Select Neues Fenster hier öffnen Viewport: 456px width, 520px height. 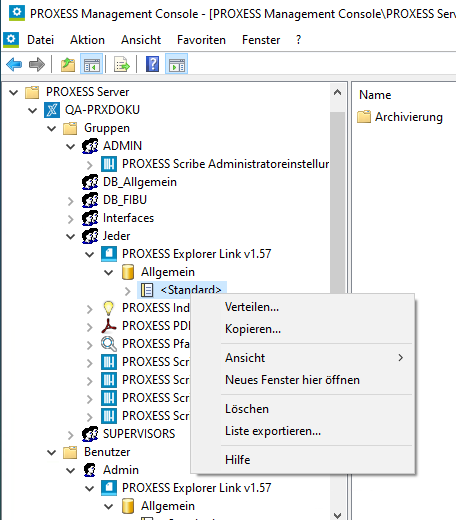[303, 380]
